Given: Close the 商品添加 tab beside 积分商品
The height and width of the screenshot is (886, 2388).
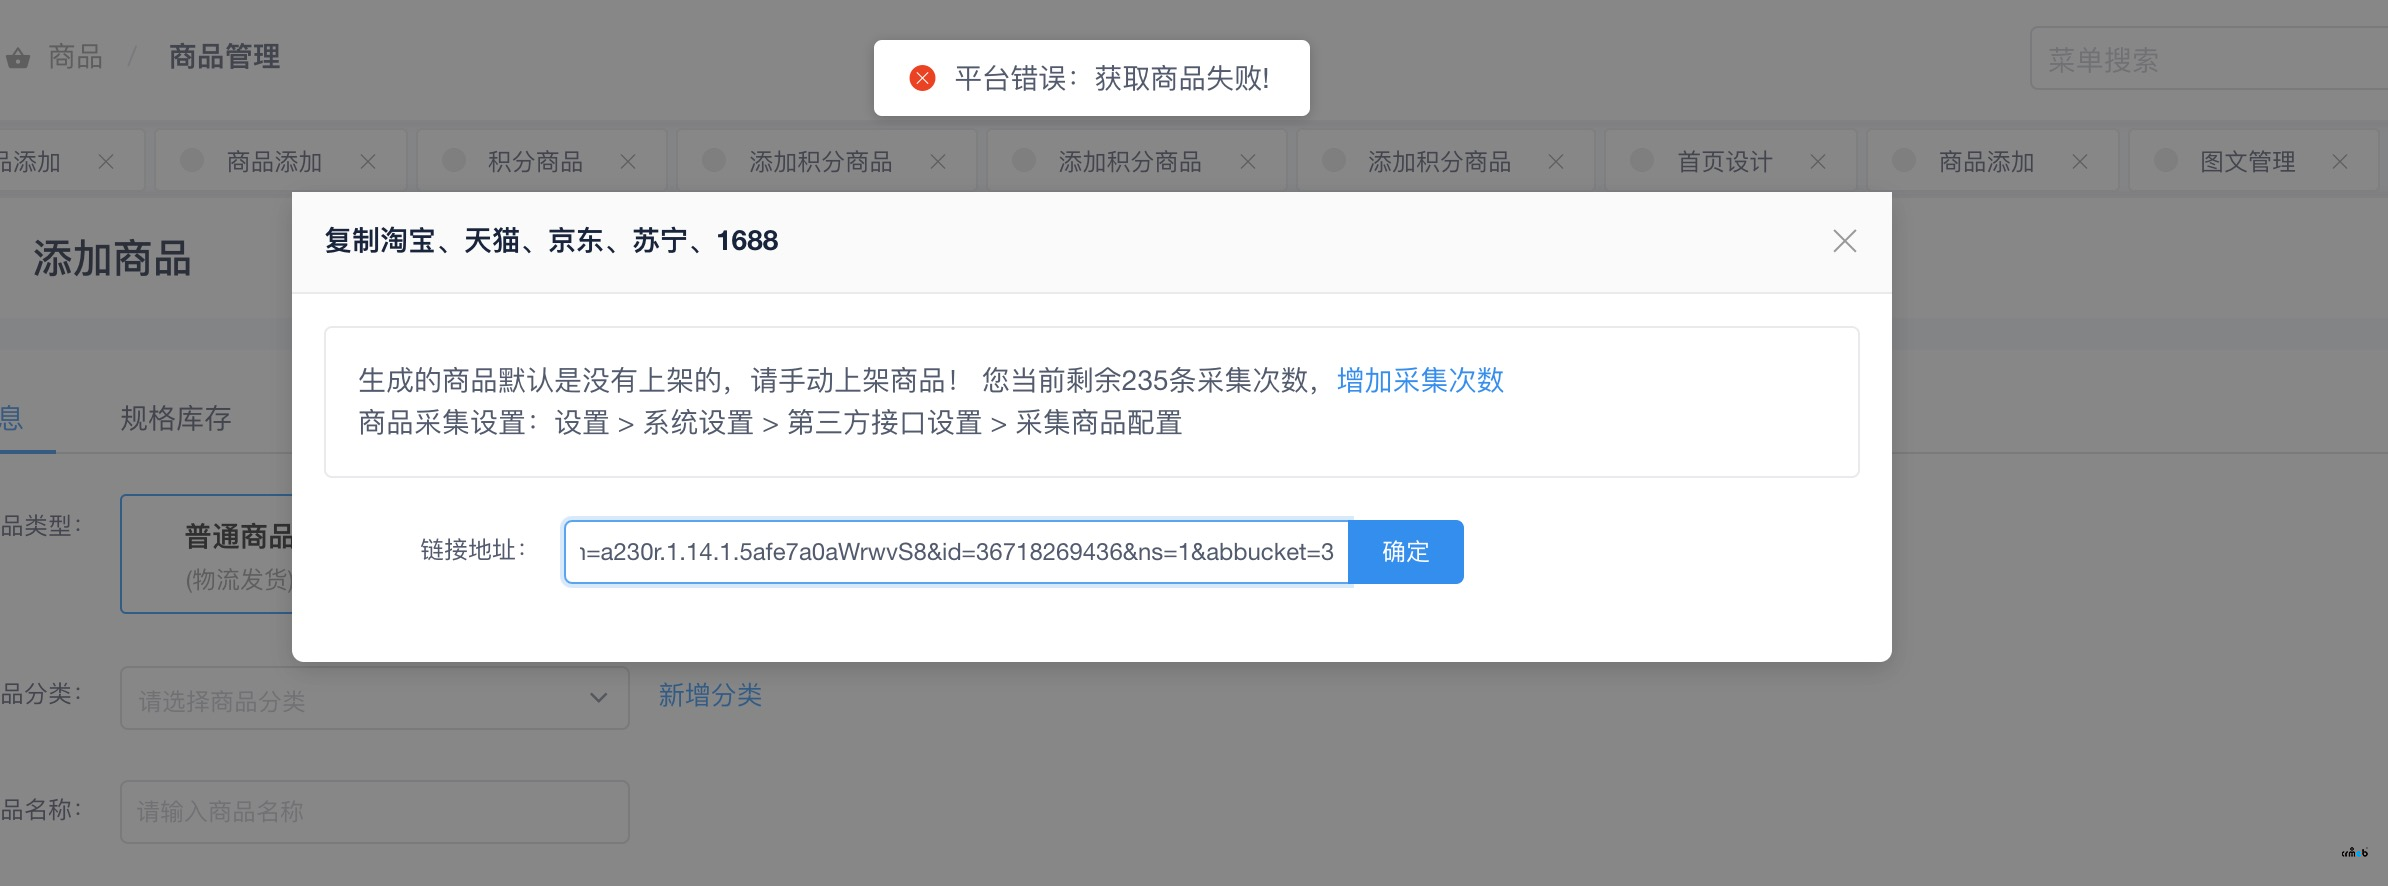Looking at the screenshot, I should click(x=368, y=161).
